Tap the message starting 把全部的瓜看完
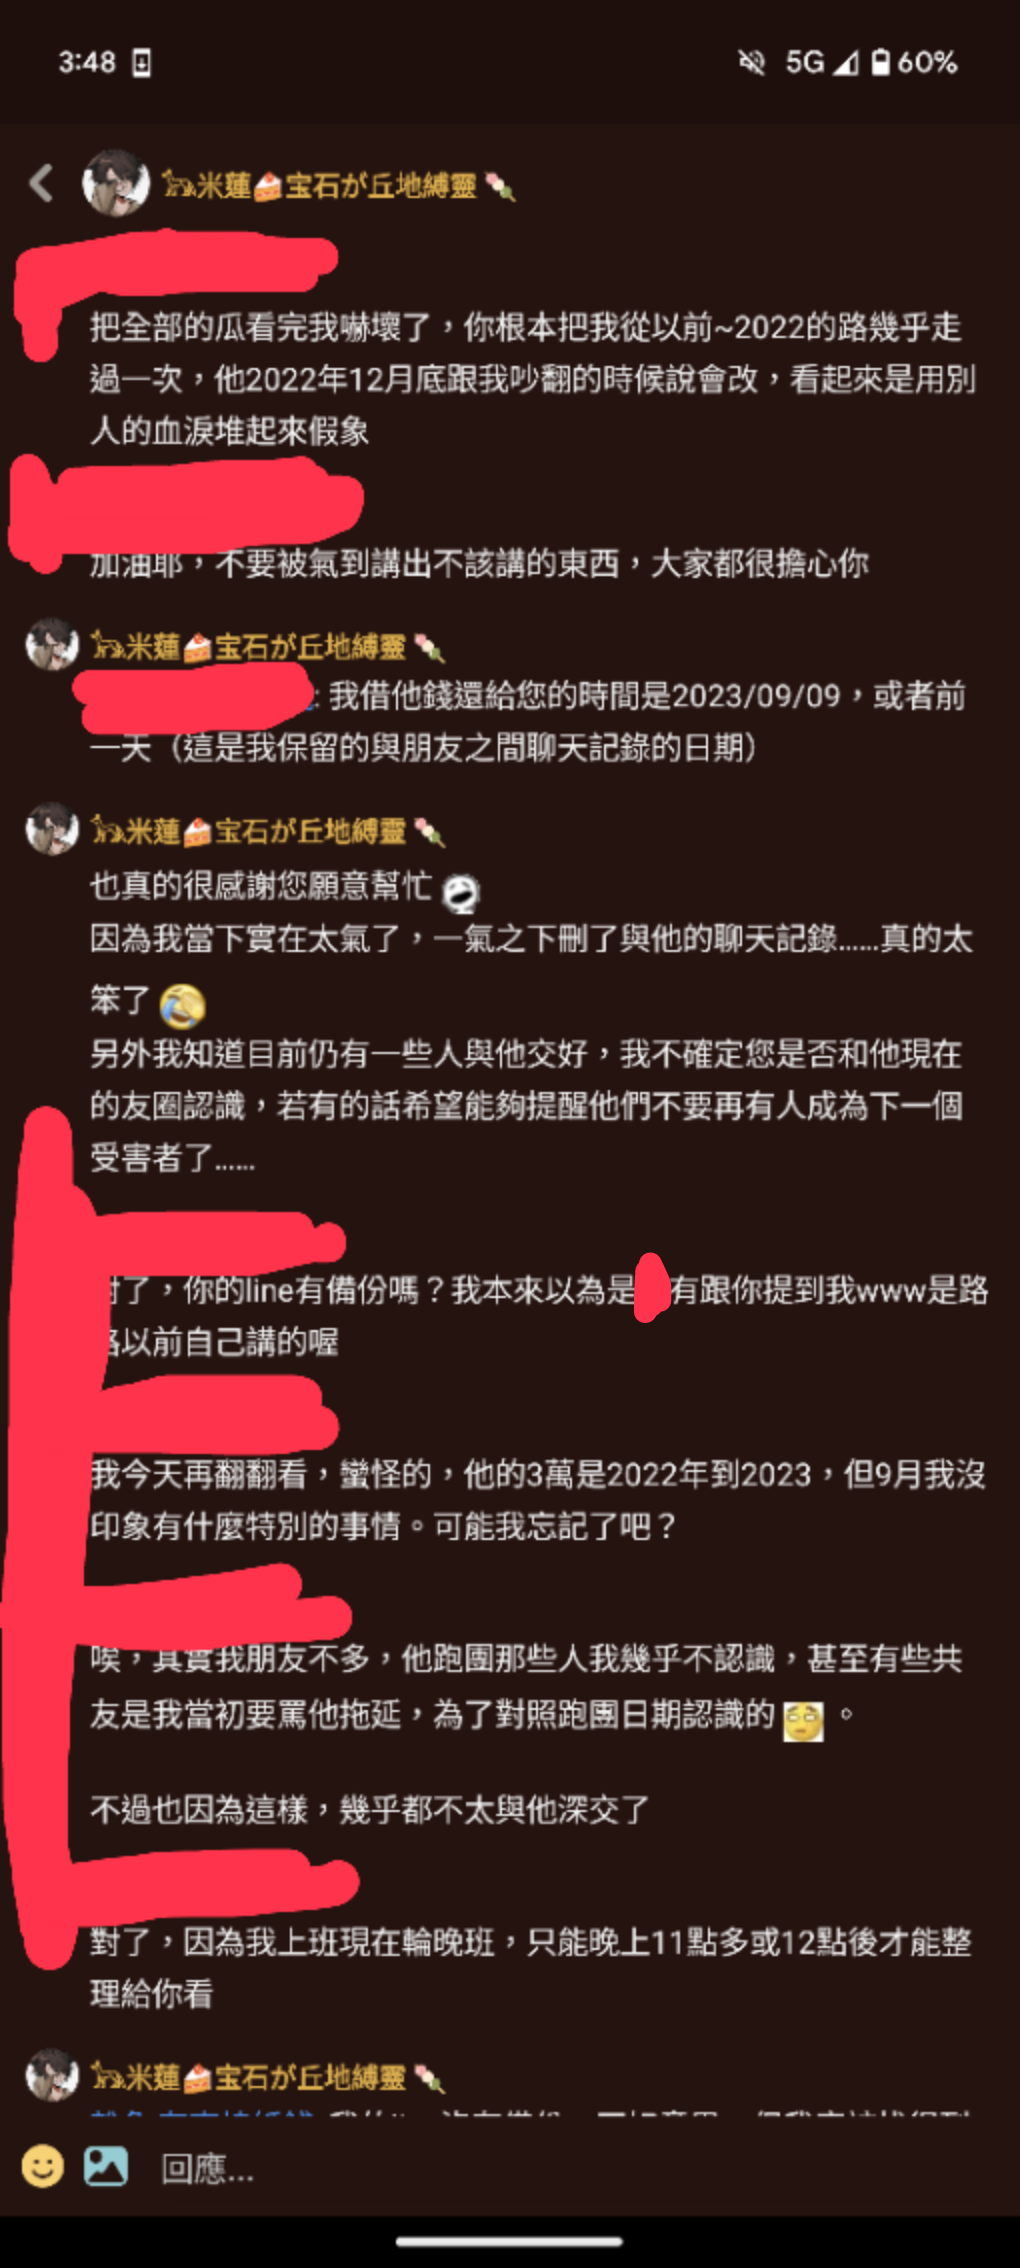Viewport: 1020px width, 2268px height. [532, 379]
